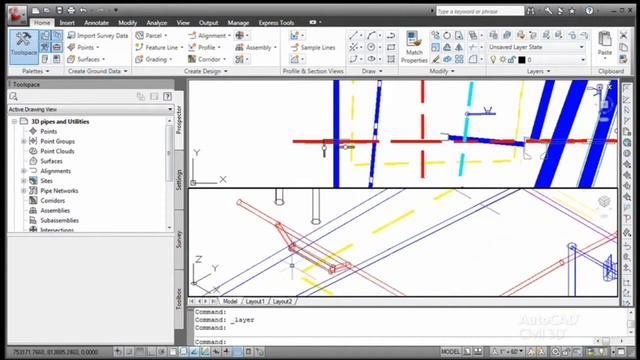Screen dimensions: 640x360
Task: Open the Express Tools ribbon tab
Action: coord(276,22)
